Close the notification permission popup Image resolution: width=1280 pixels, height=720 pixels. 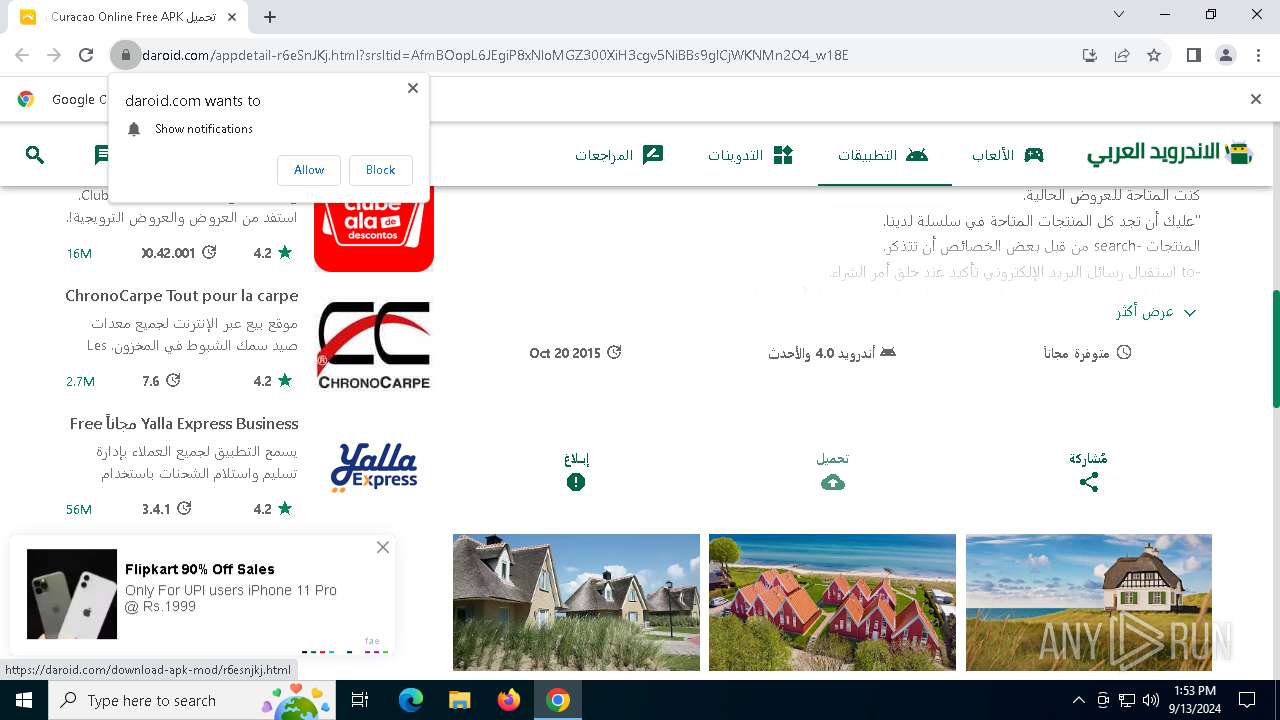tap(413, 88)
